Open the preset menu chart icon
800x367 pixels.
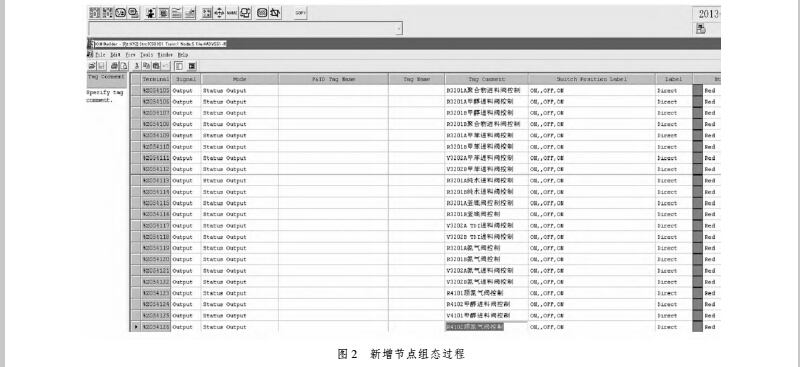pyautogui.click(x=189, y=13)
